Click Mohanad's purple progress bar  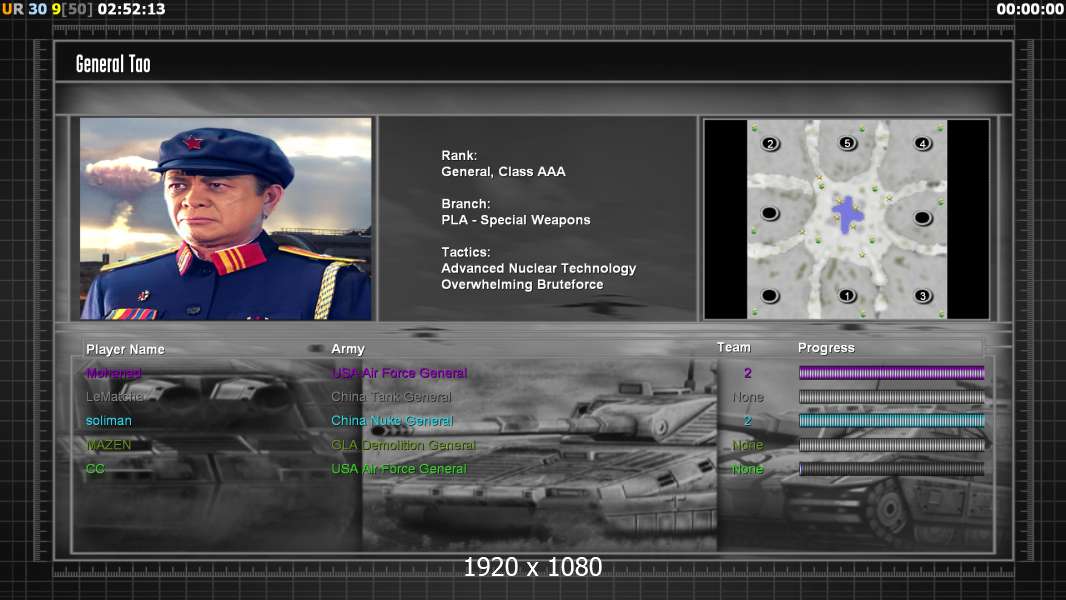coord(891,373)
